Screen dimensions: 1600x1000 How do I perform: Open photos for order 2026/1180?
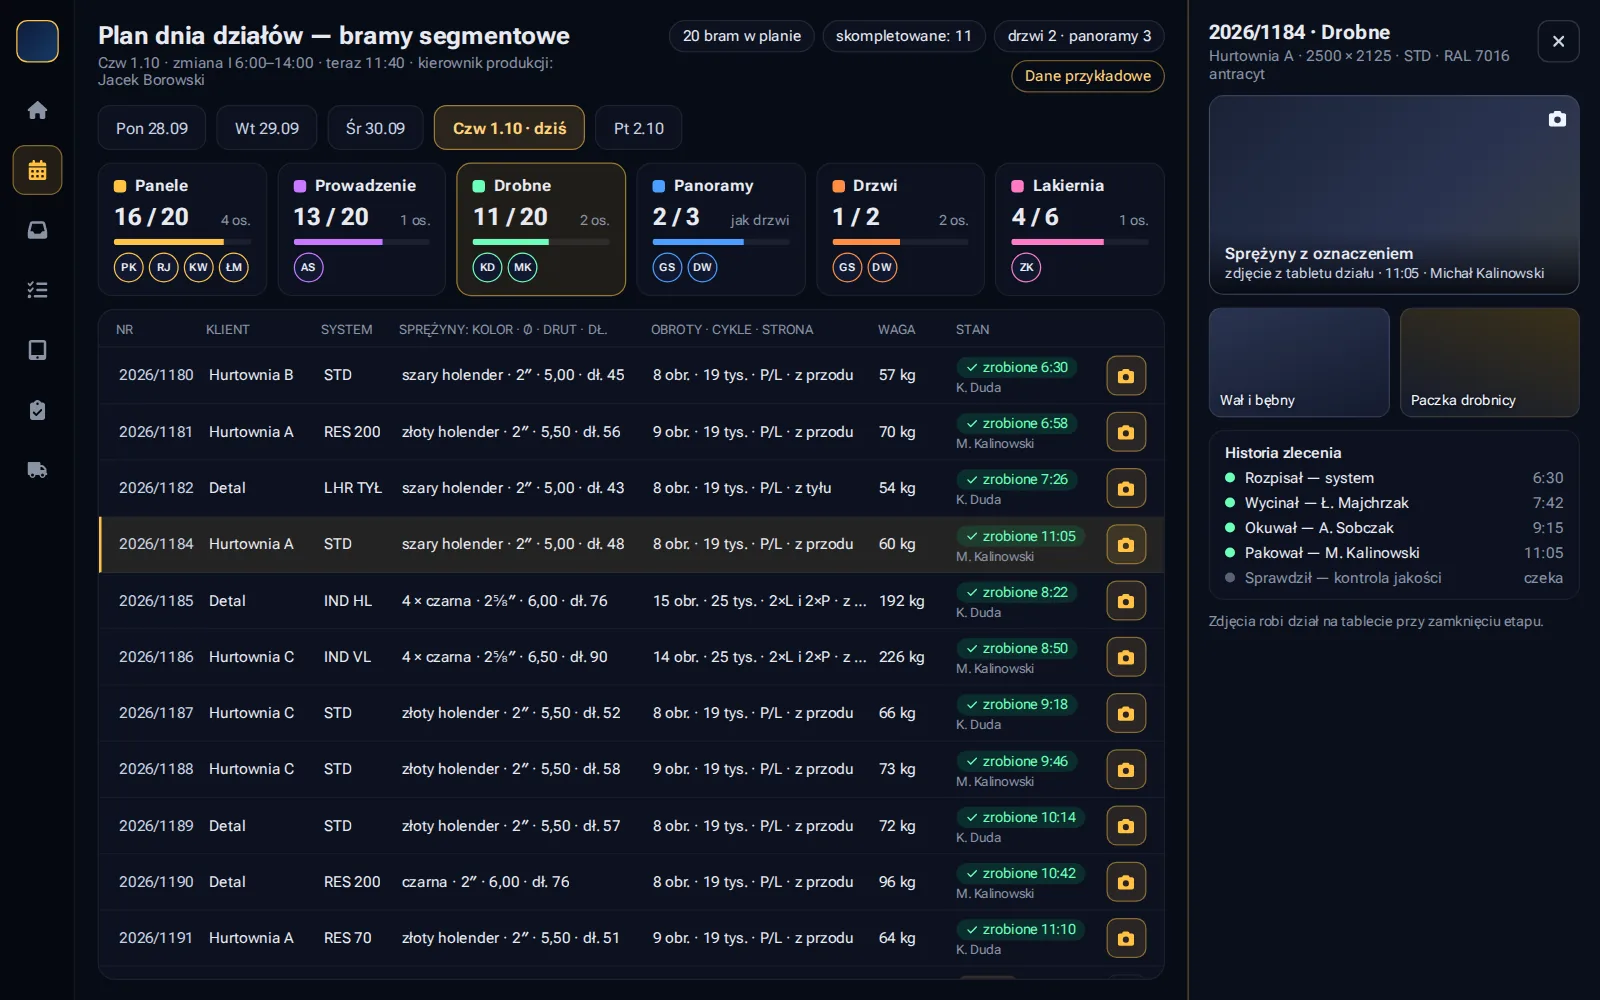coord(1126,376)
